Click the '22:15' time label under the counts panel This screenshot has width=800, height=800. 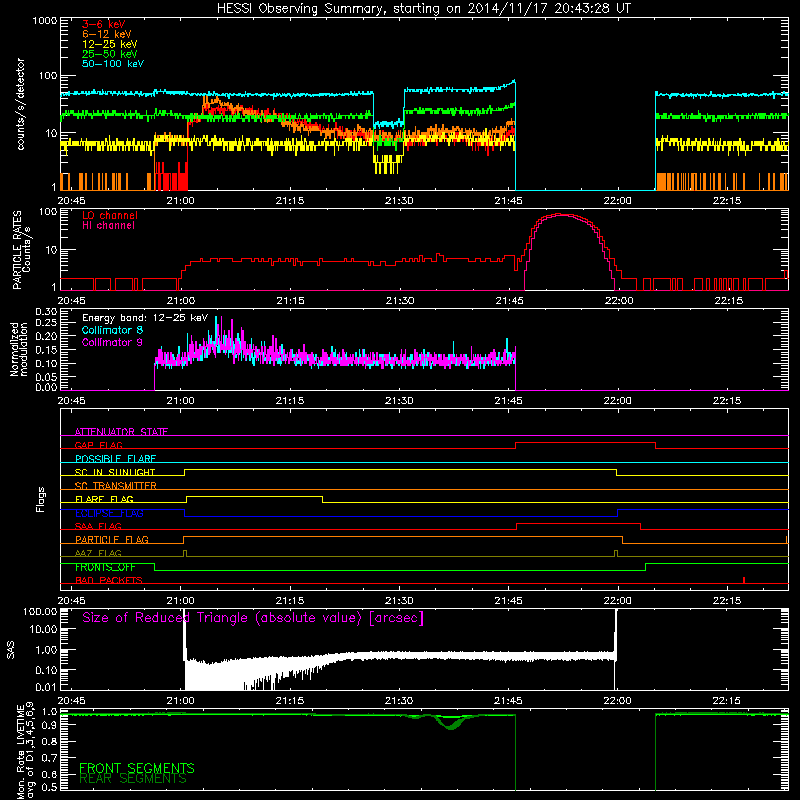coord(727,201)
